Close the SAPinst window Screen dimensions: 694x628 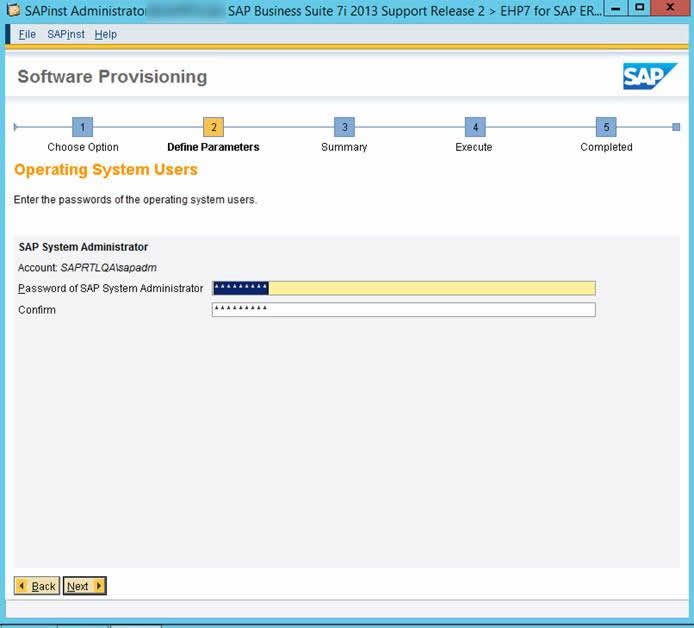pos(670,8)
